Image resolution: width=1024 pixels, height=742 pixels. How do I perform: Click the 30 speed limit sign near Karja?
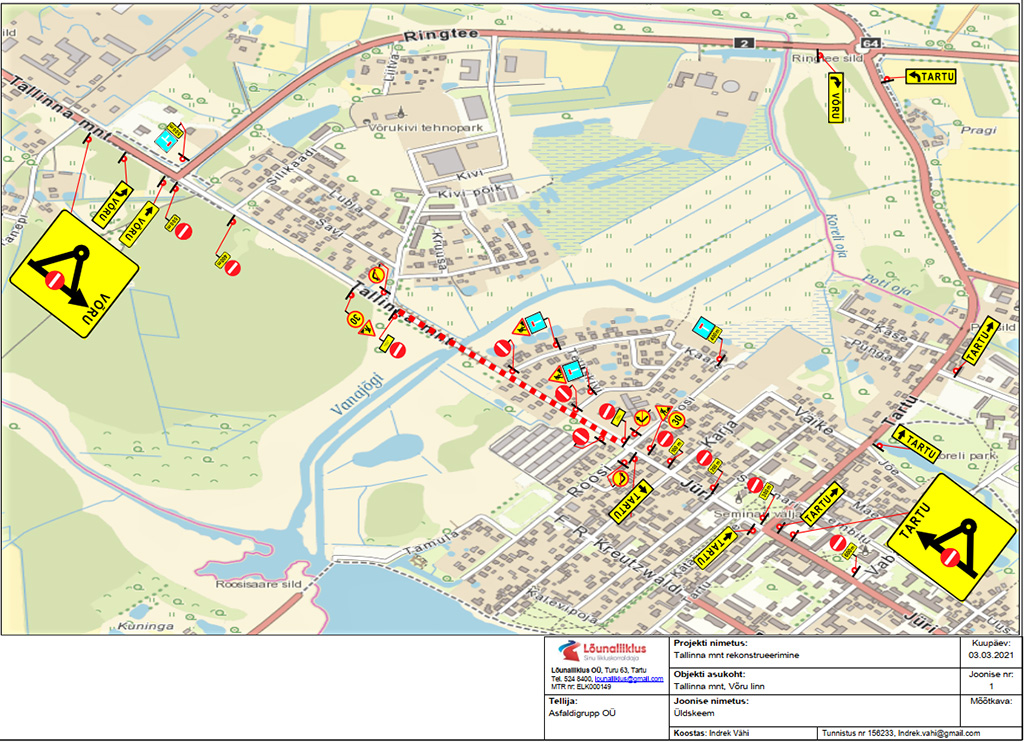tap(676, 419)
